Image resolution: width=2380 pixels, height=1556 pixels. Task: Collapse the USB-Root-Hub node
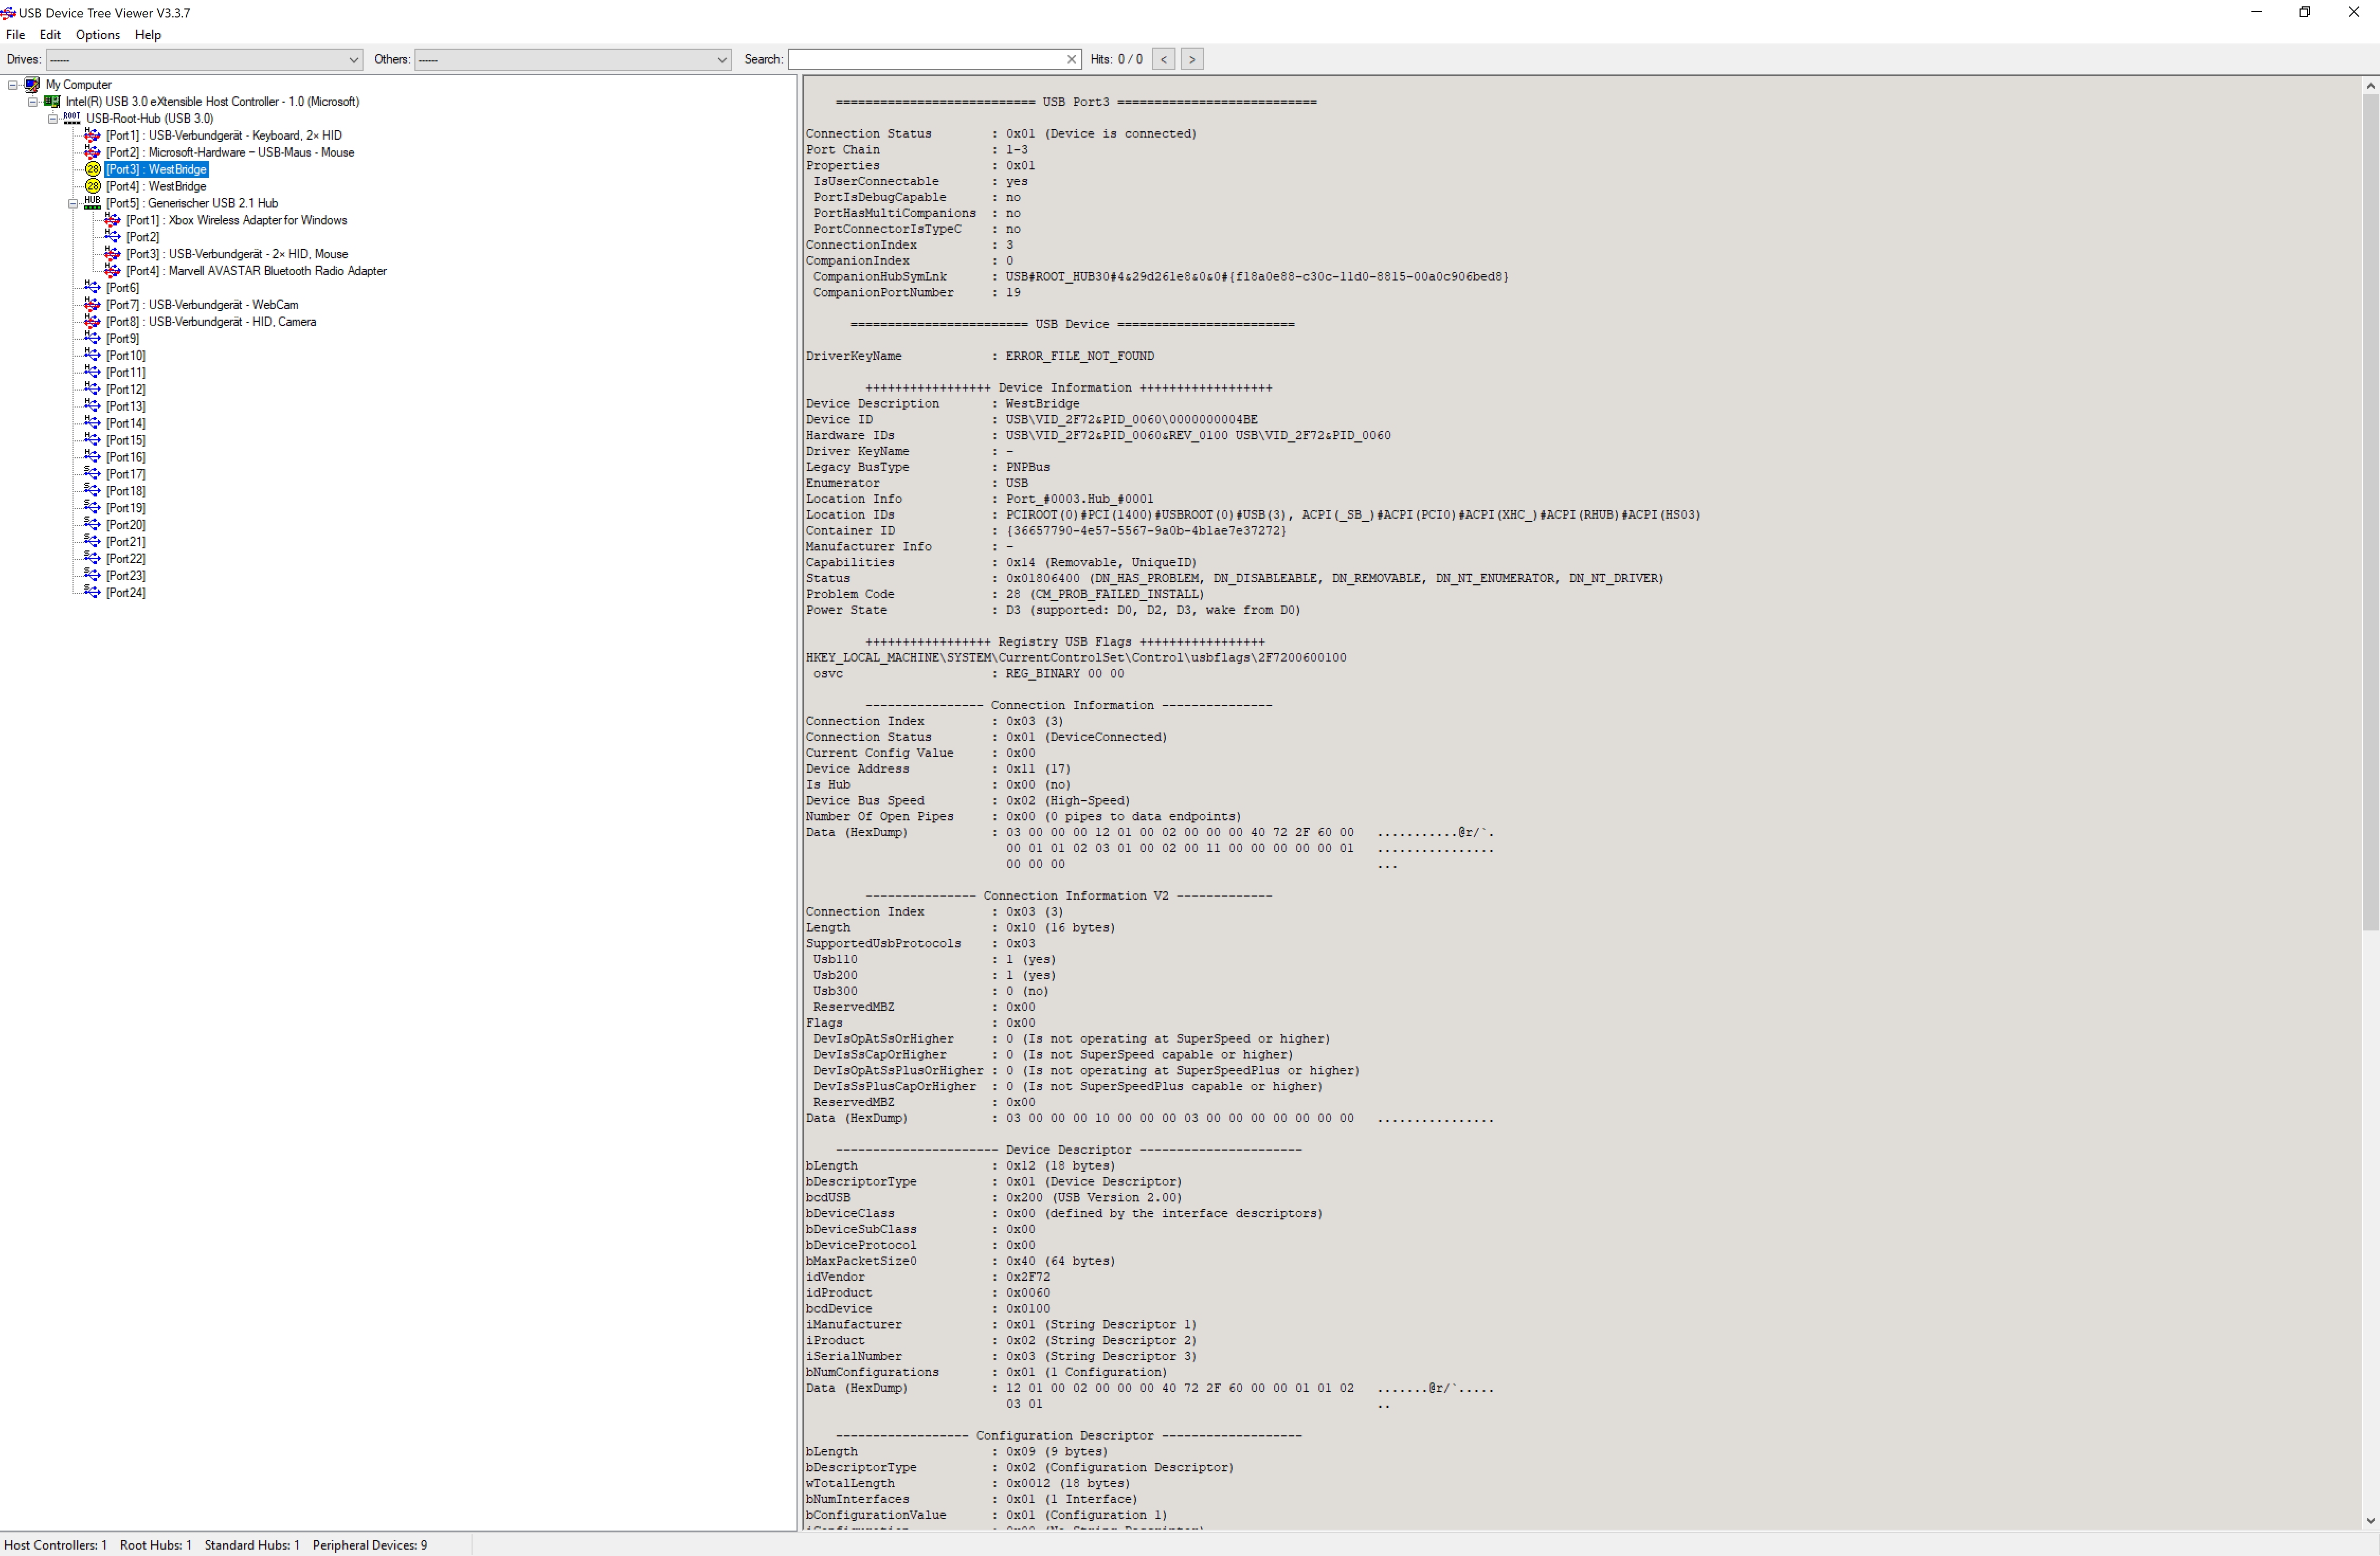[x=53, y=118]
